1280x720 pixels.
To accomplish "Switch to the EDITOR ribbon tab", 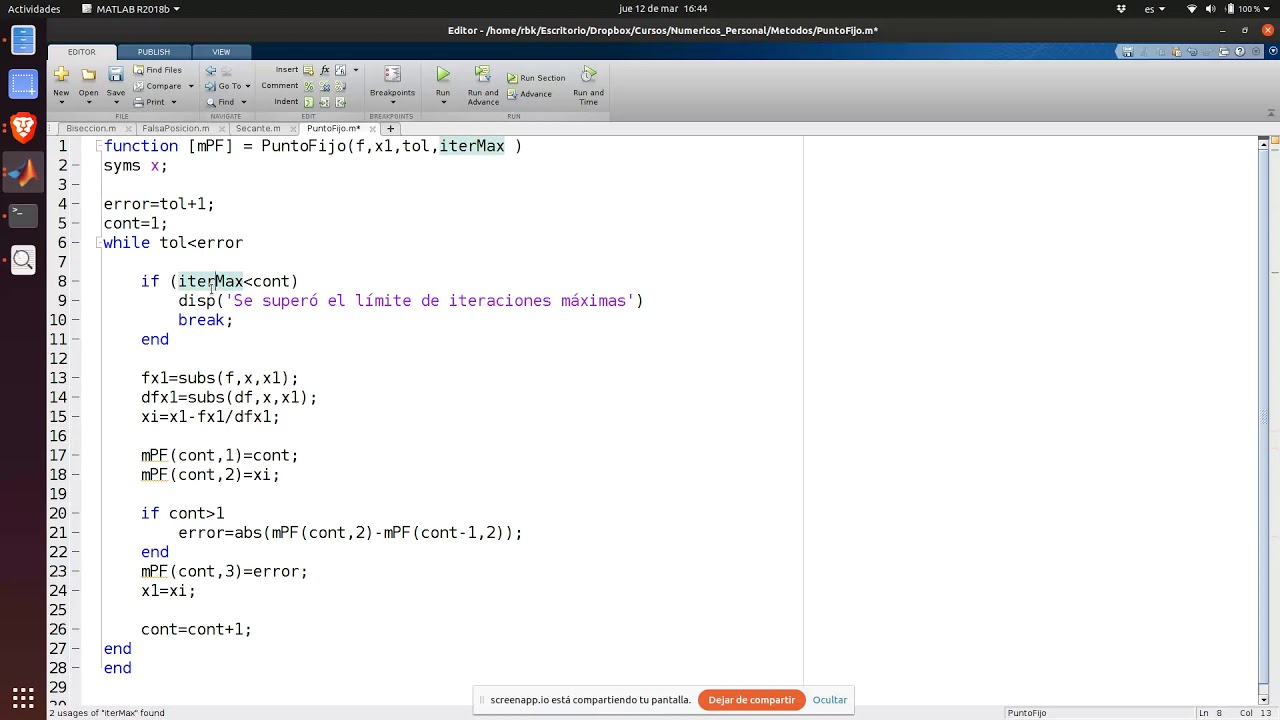I will (x=82, y=52).
